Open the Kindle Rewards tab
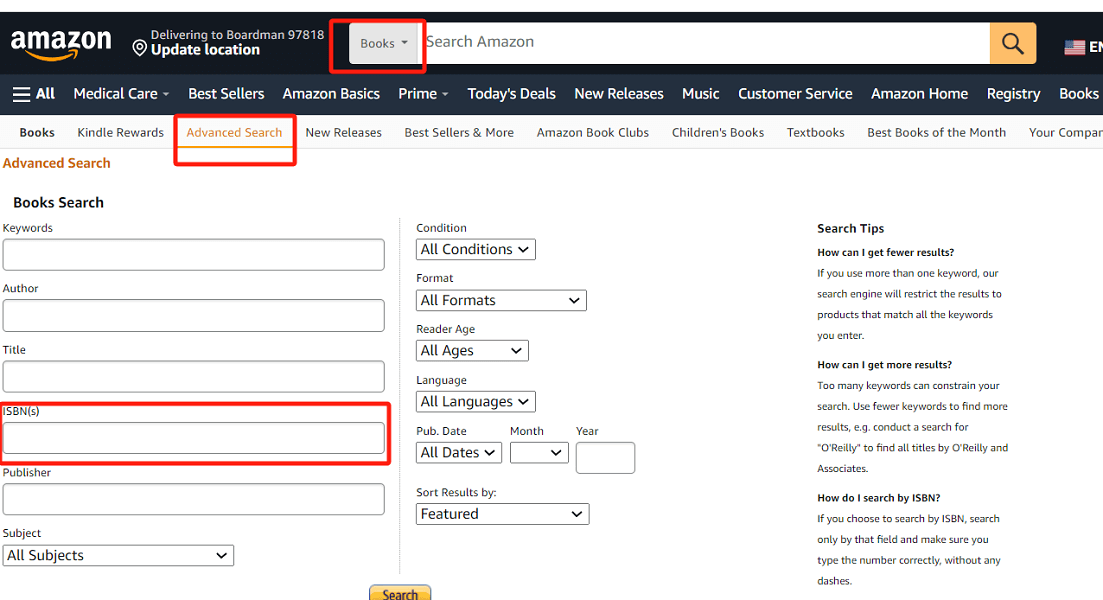This screenshot has width=1103, height=600. pos(119,132)
